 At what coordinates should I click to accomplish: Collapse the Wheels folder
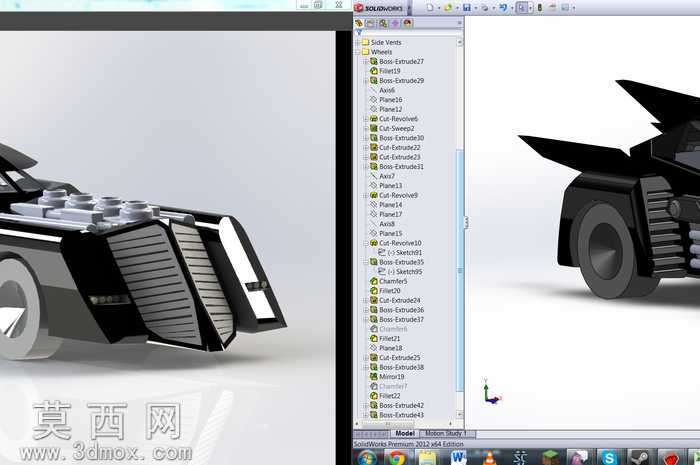pyautogui.click(x=358, y=52)
